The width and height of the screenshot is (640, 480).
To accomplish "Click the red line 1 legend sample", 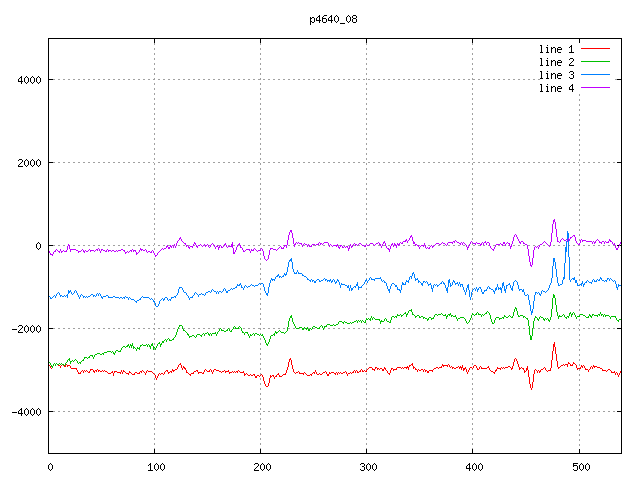I will [x=595, y=49].
